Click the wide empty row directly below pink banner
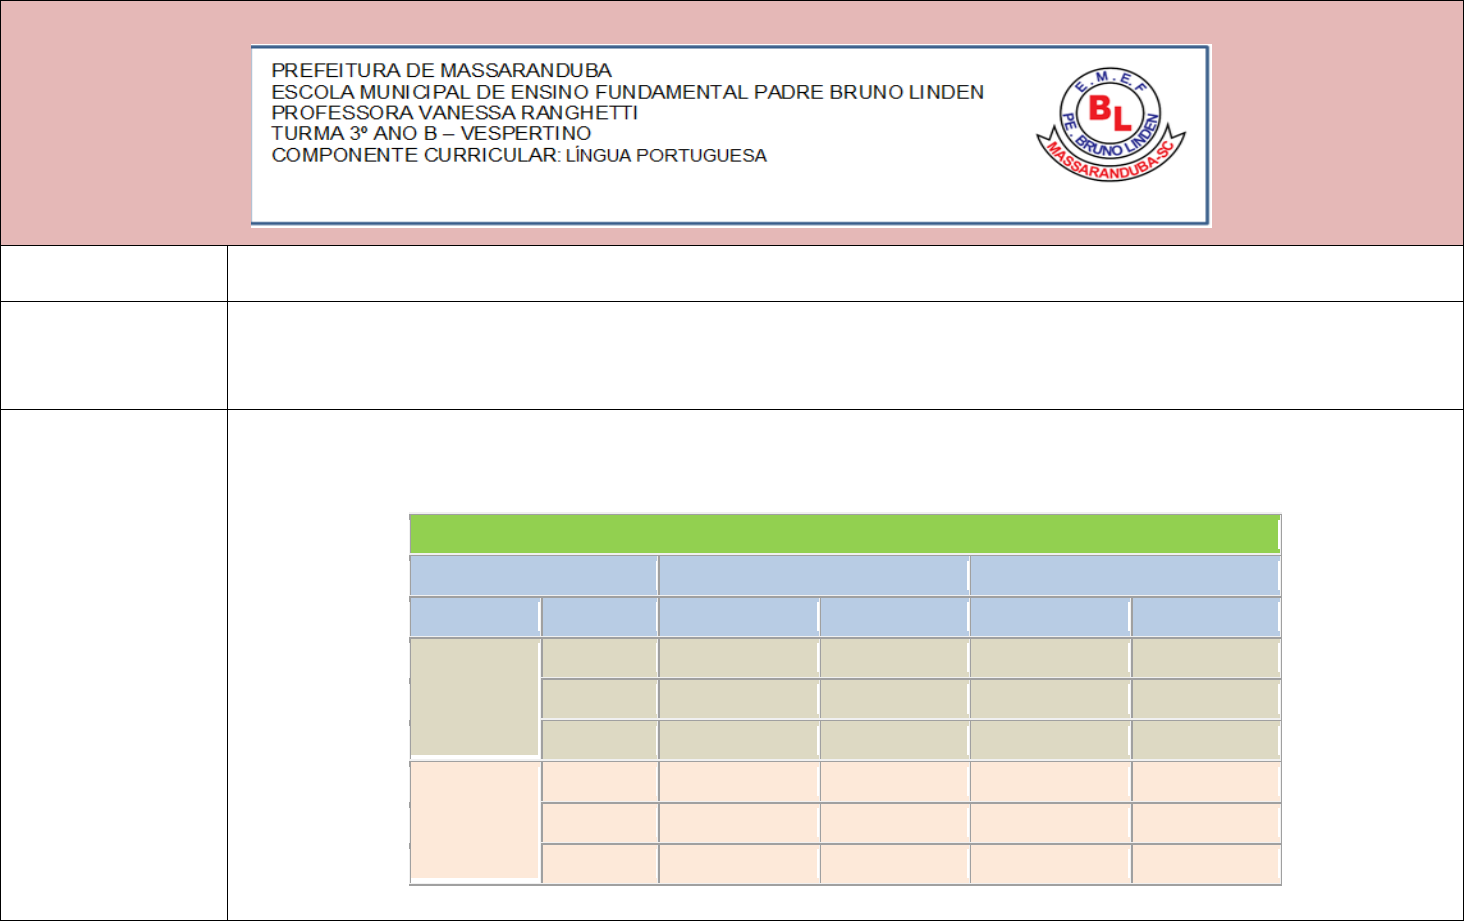Screen dimensions: 1464x921 point(844,273)
